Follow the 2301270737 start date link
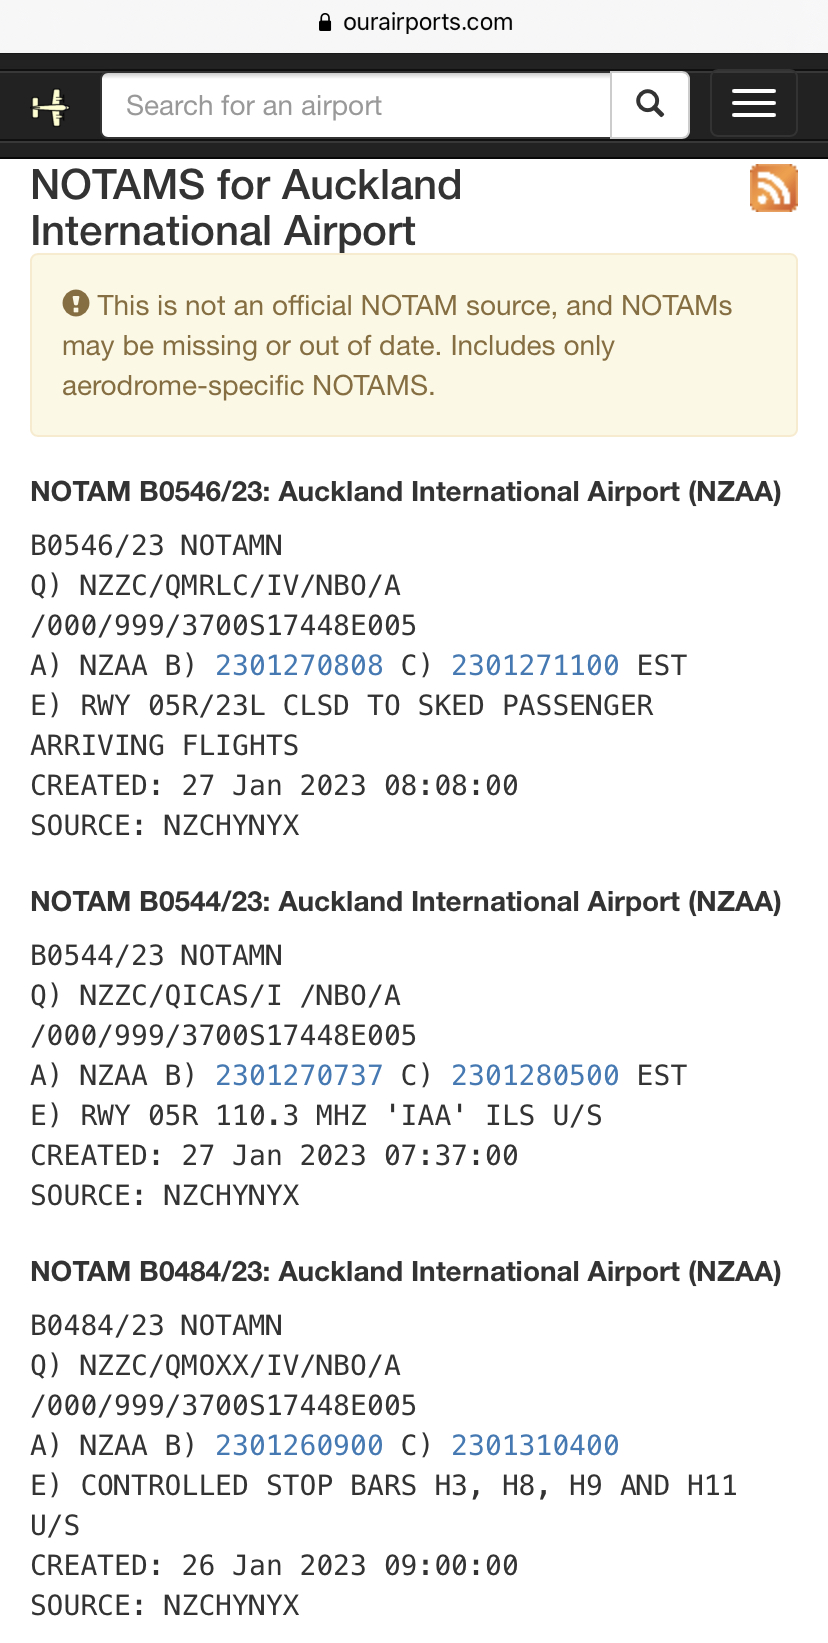The height and width of the screenshot is (1643, 828). coord(299,1076)
